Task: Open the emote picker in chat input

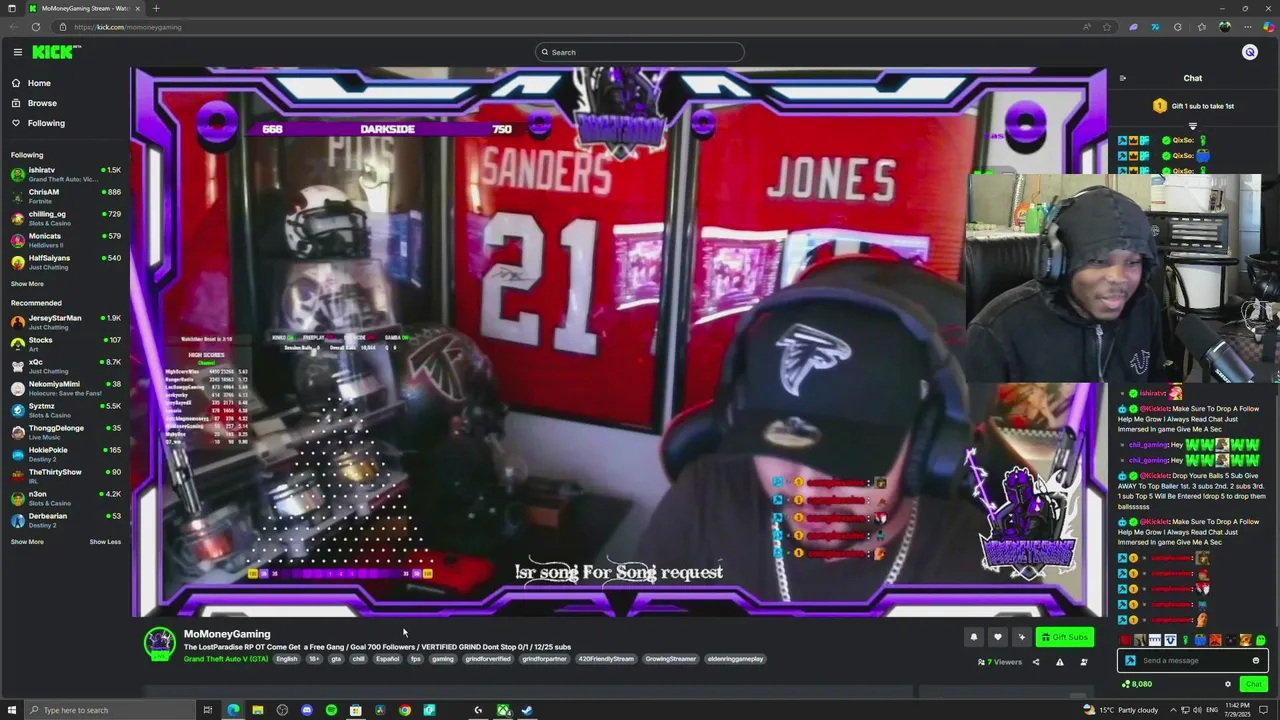Action: pyautogui.click(x=1256, y=660)
